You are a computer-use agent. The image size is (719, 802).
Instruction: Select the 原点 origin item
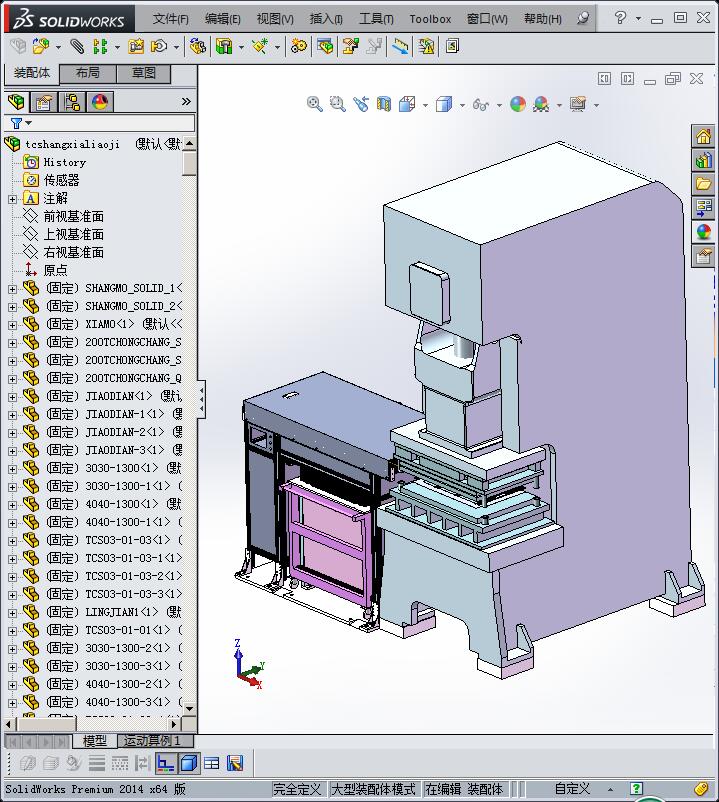[x=55, y=271]
